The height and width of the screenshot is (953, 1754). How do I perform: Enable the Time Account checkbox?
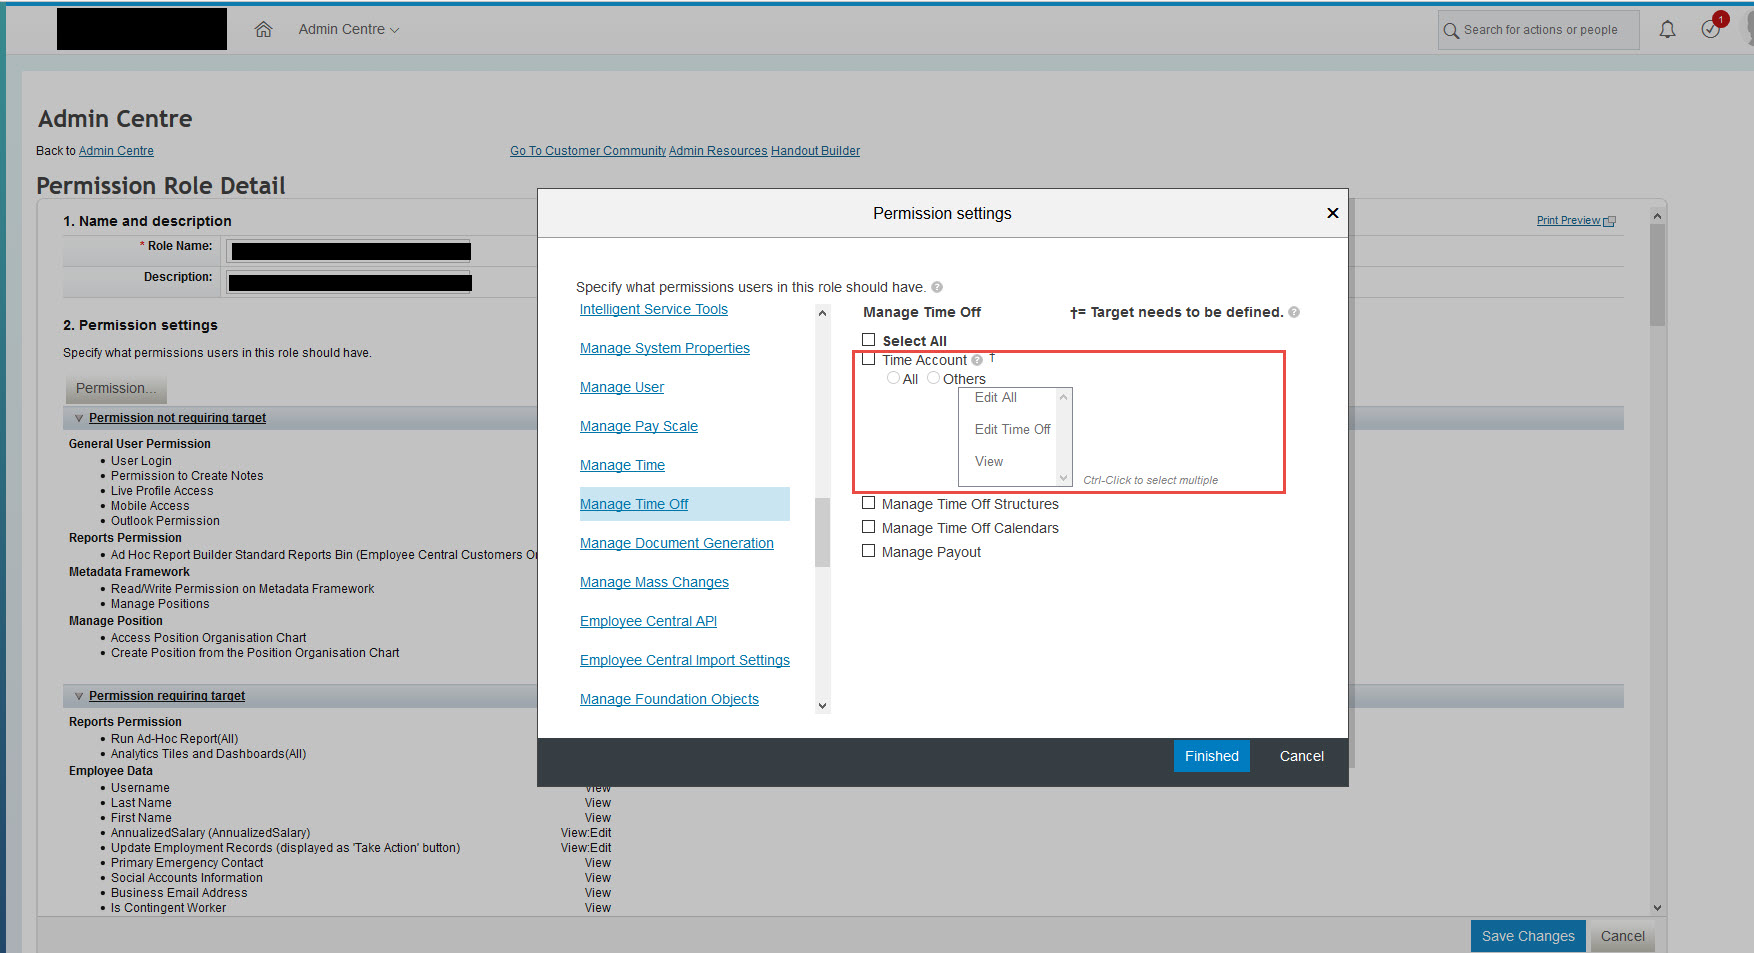click(869, 359)
